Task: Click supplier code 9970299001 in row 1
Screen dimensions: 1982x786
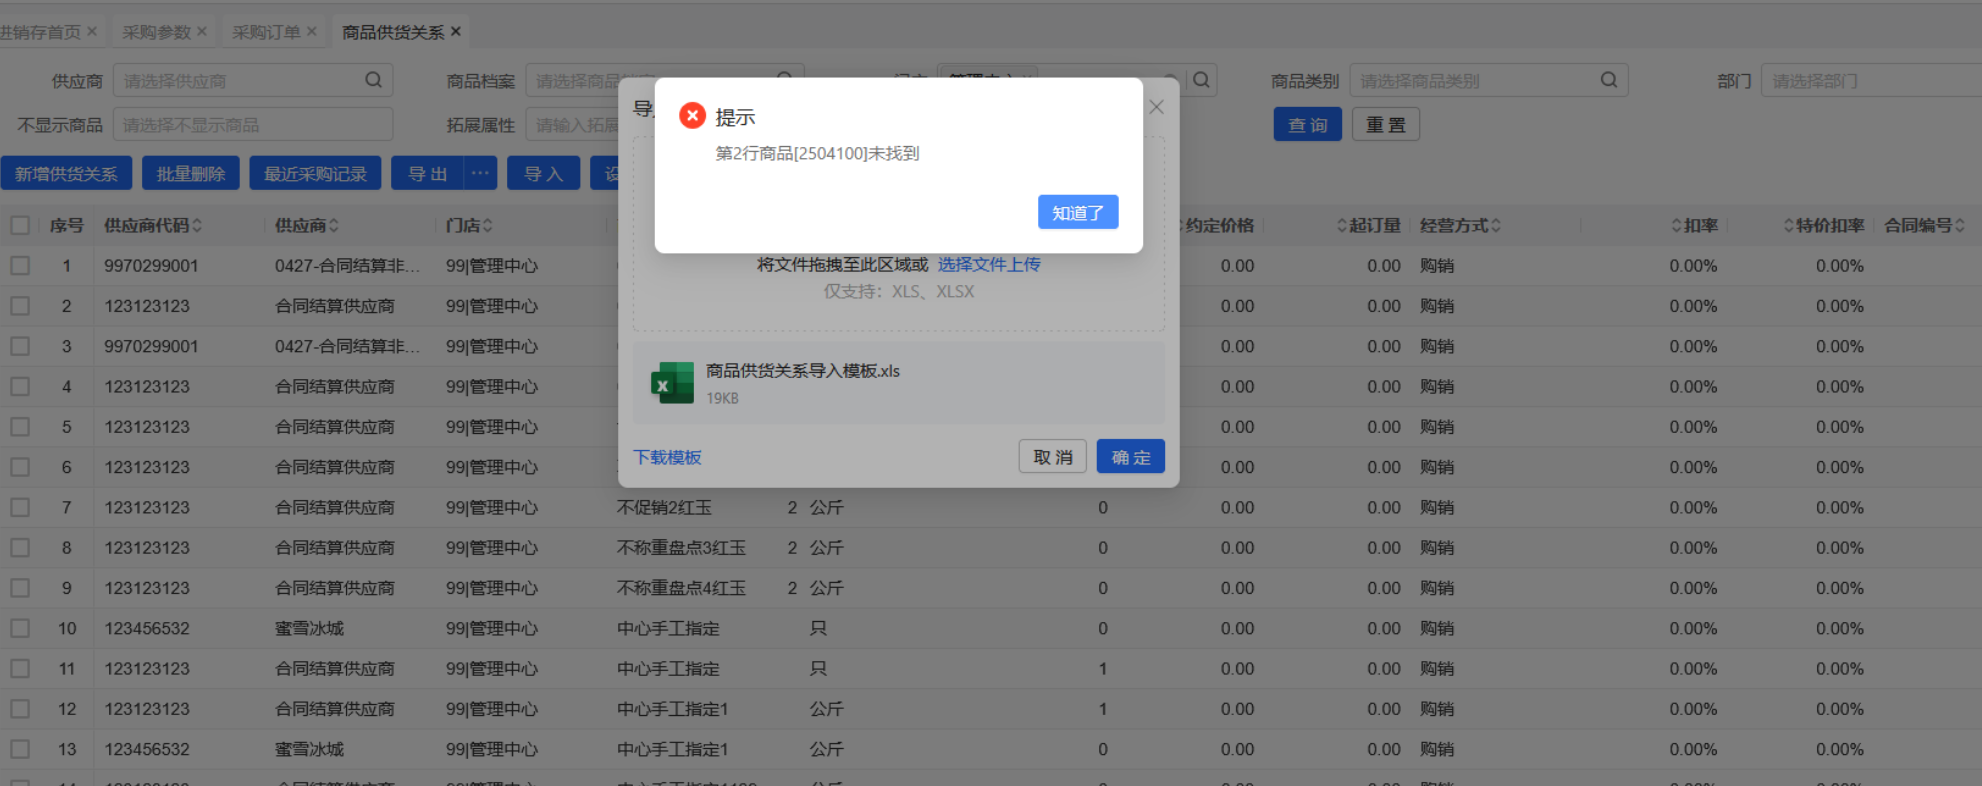Action: (151, 266)
